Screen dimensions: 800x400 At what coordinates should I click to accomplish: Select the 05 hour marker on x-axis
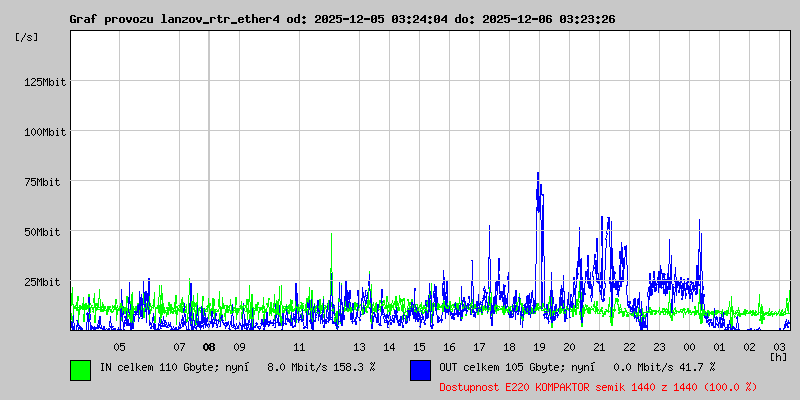pos(119,347)
